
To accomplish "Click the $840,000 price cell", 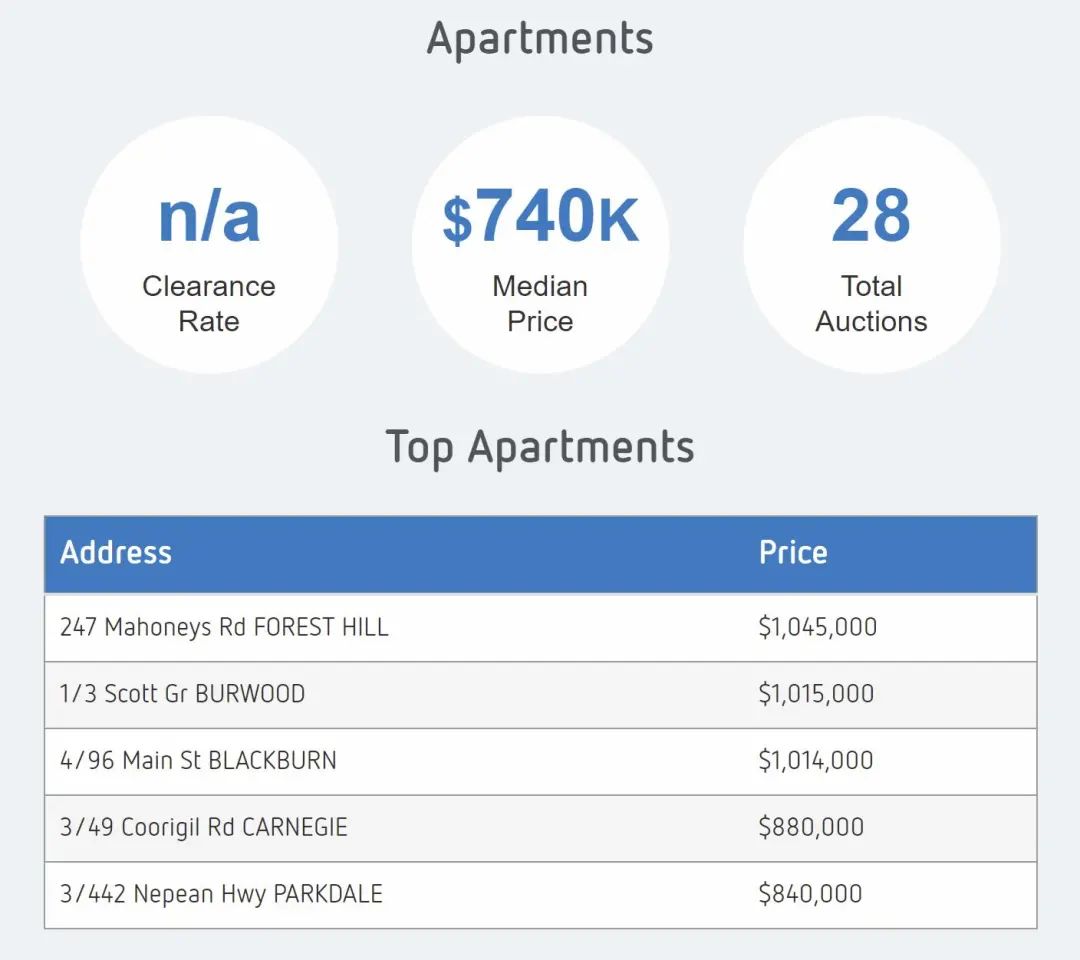I will (810, 894).
